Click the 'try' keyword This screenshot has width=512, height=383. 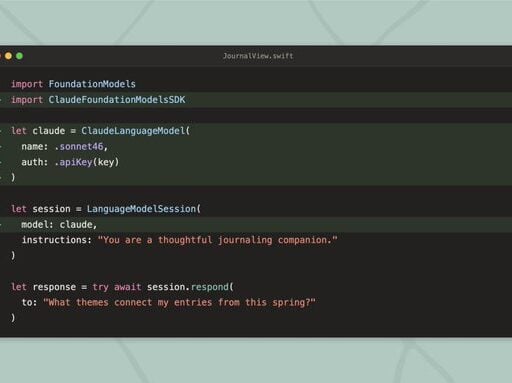pyautogui.click(x=100, y=287)
